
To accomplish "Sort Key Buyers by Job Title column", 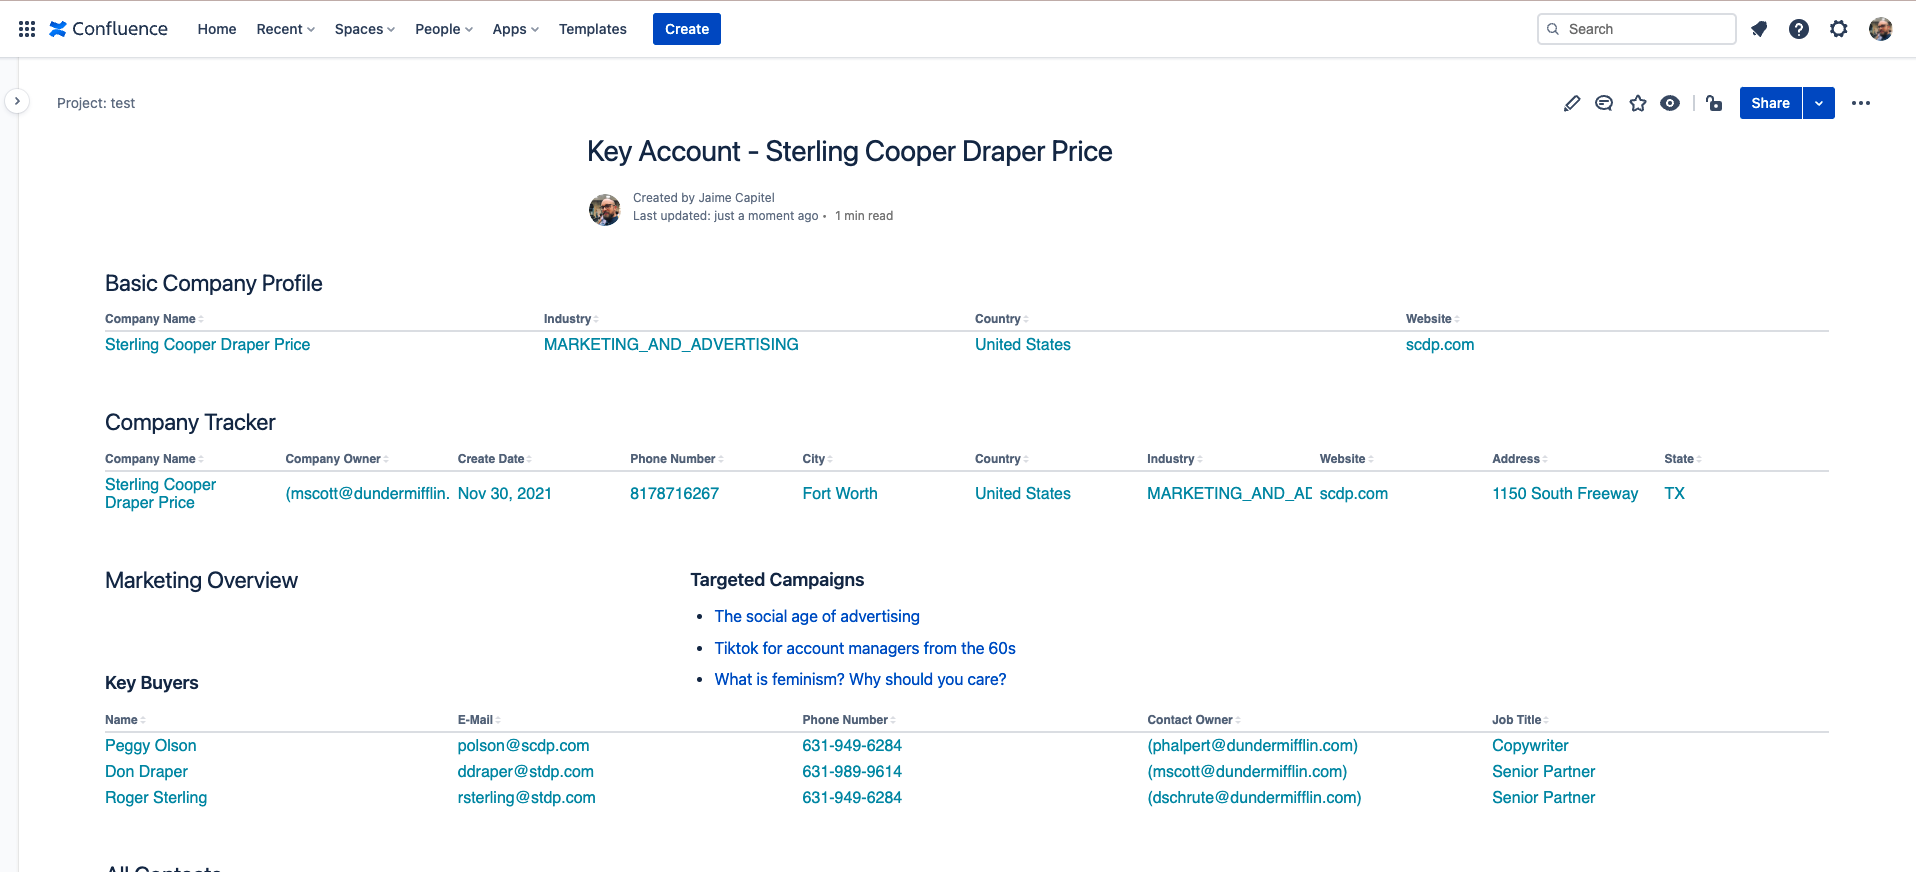I will pos(1520,720).
